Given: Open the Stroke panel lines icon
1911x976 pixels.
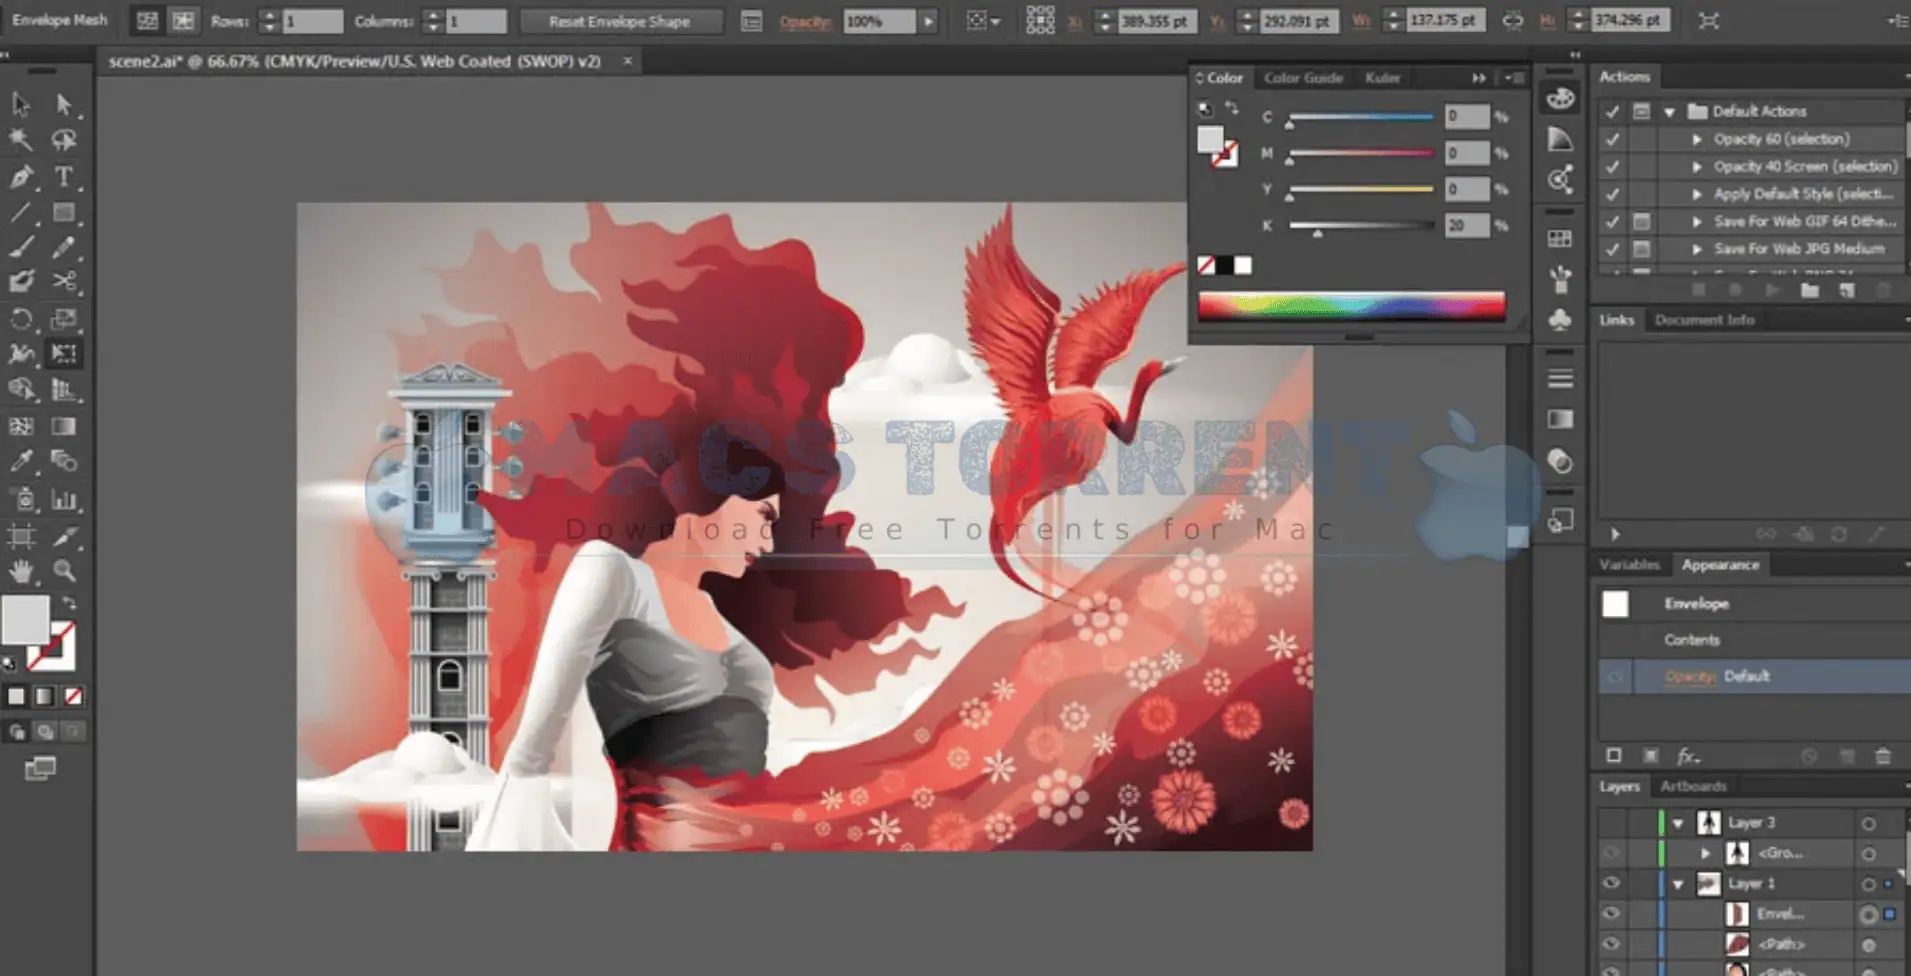Looking at the screenshot, I should click(x=1560, y=379).
